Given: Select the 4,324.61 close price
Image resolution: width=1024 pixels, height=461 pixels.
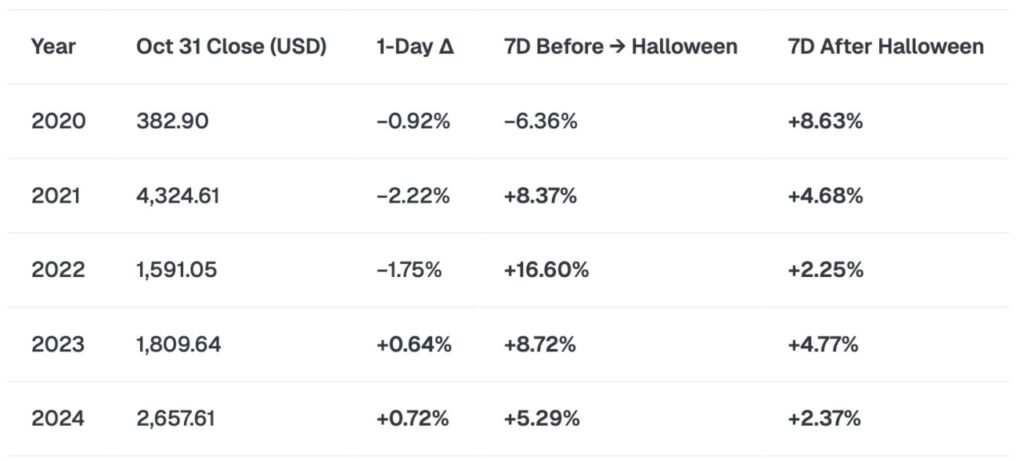Looking at the screenshot, I should click(x=178, y=196).
